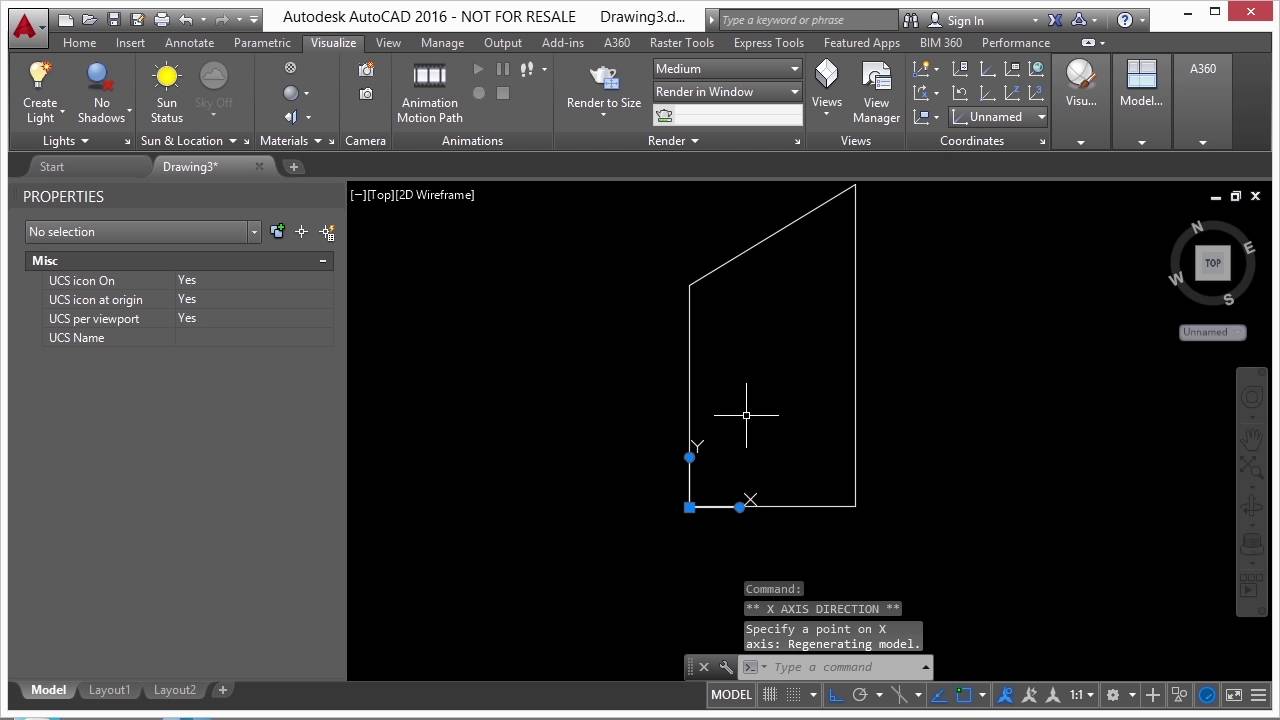Open the Unnamed UCS dropdown in Coordinates
This screenshot has height=720, width=1280.
click(997, 117)
